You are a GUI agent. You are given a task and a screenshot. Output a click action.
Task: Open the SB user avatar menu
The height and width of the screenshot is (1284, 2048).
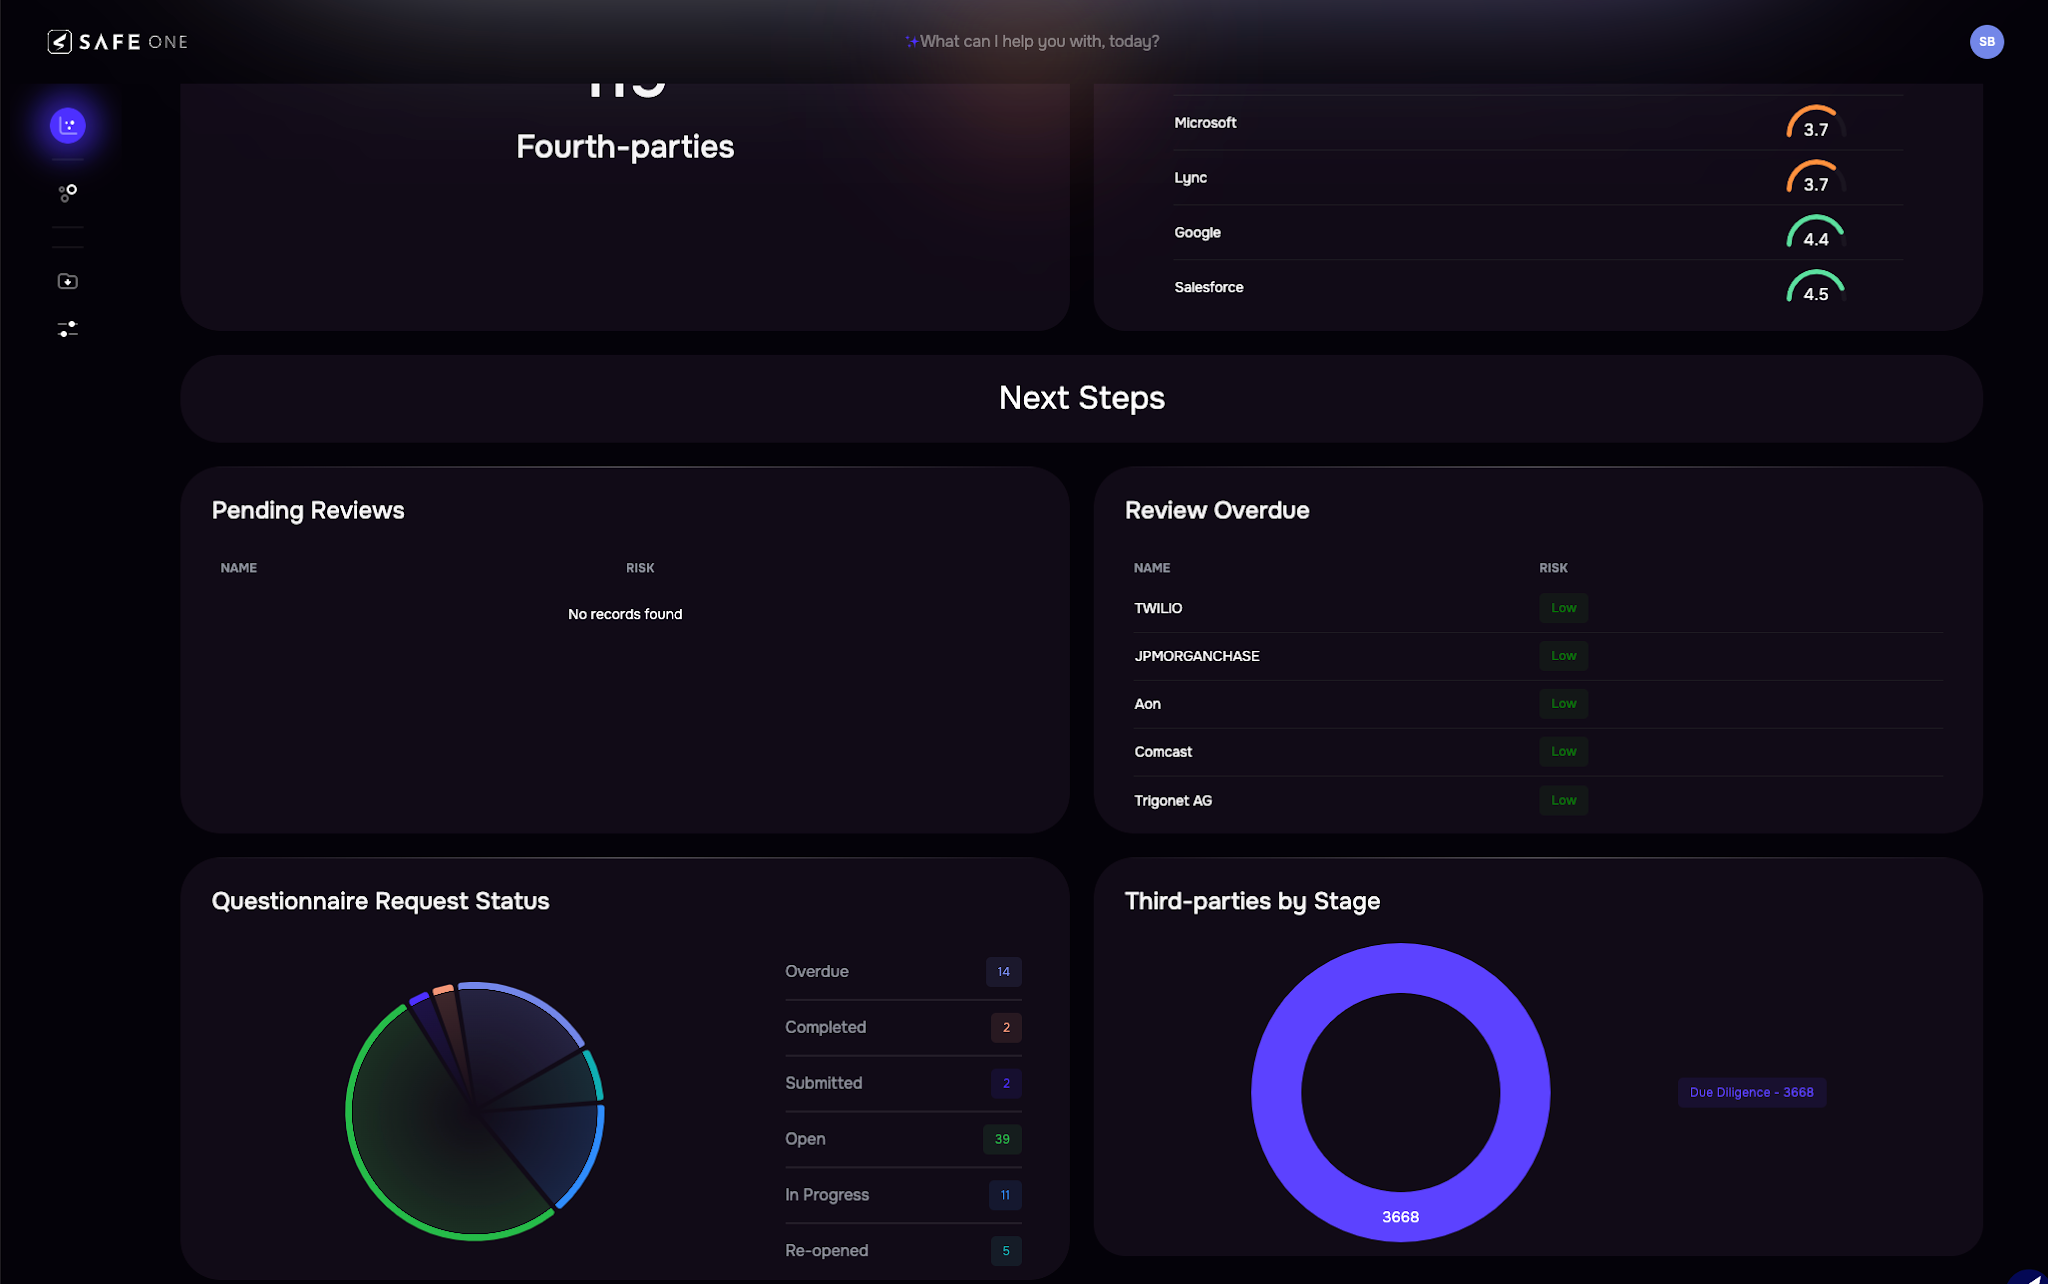pos(1986,41)
